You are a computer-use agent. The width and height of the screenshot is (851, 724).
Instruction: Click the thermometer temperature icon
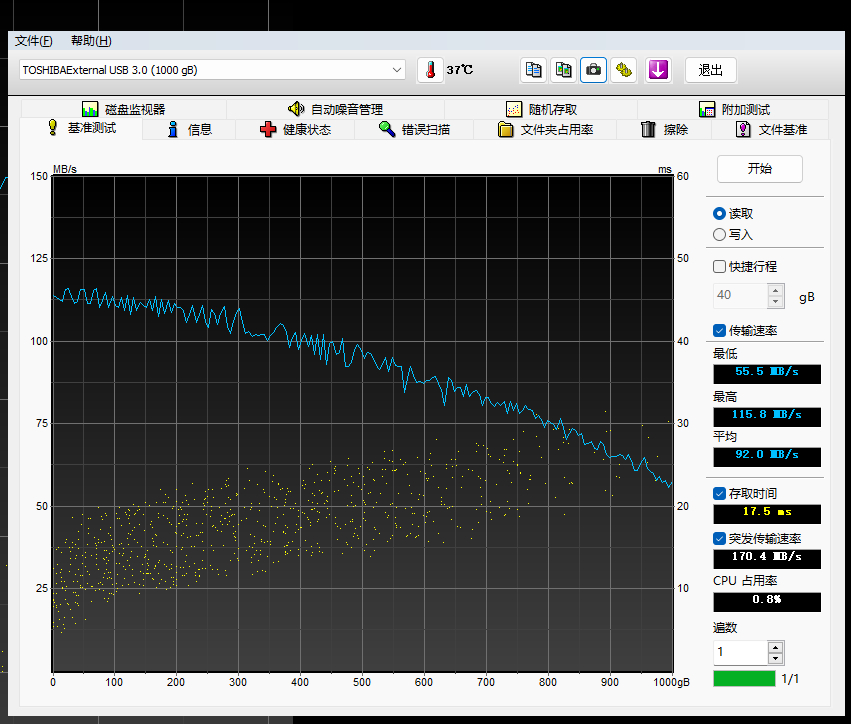430,70
